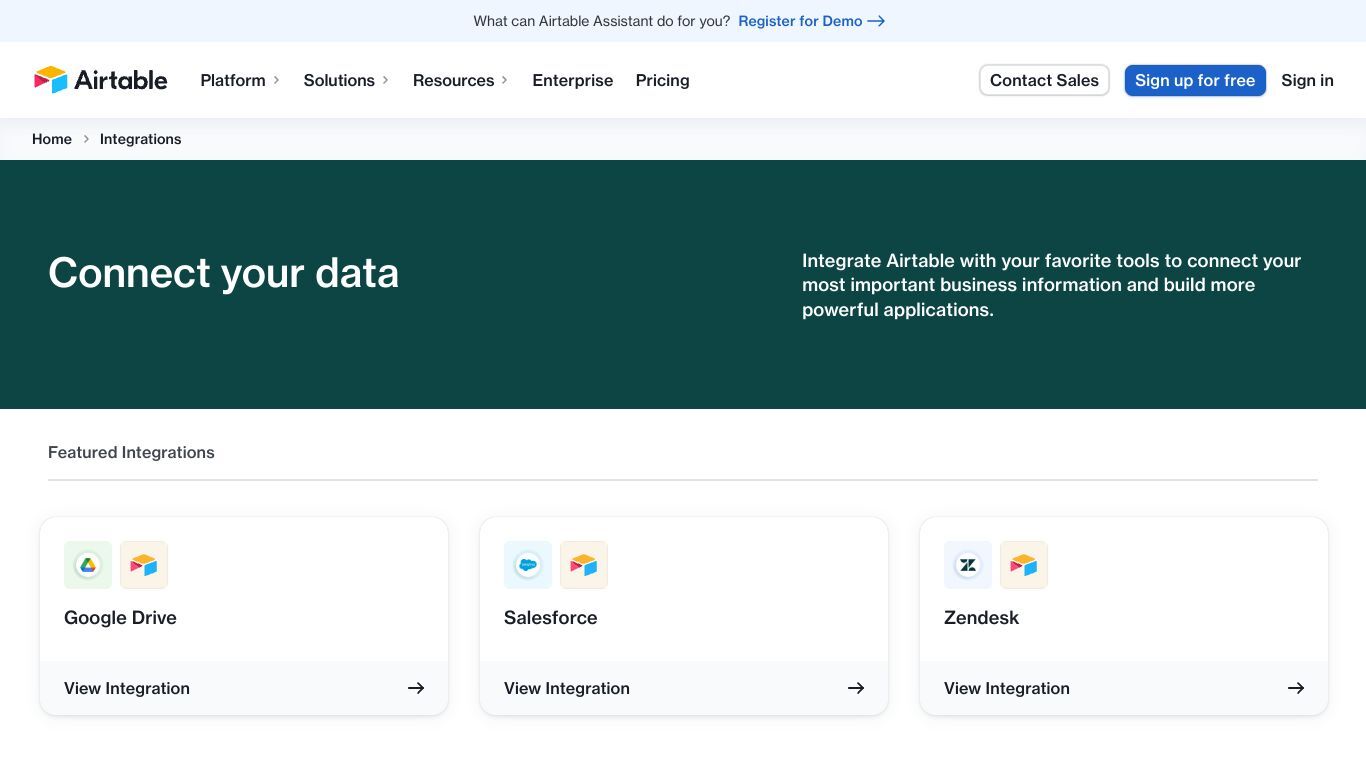Click the Airtable logo in the header
The width and height of the screenshot is (1366, 768).
coord(100,80)
